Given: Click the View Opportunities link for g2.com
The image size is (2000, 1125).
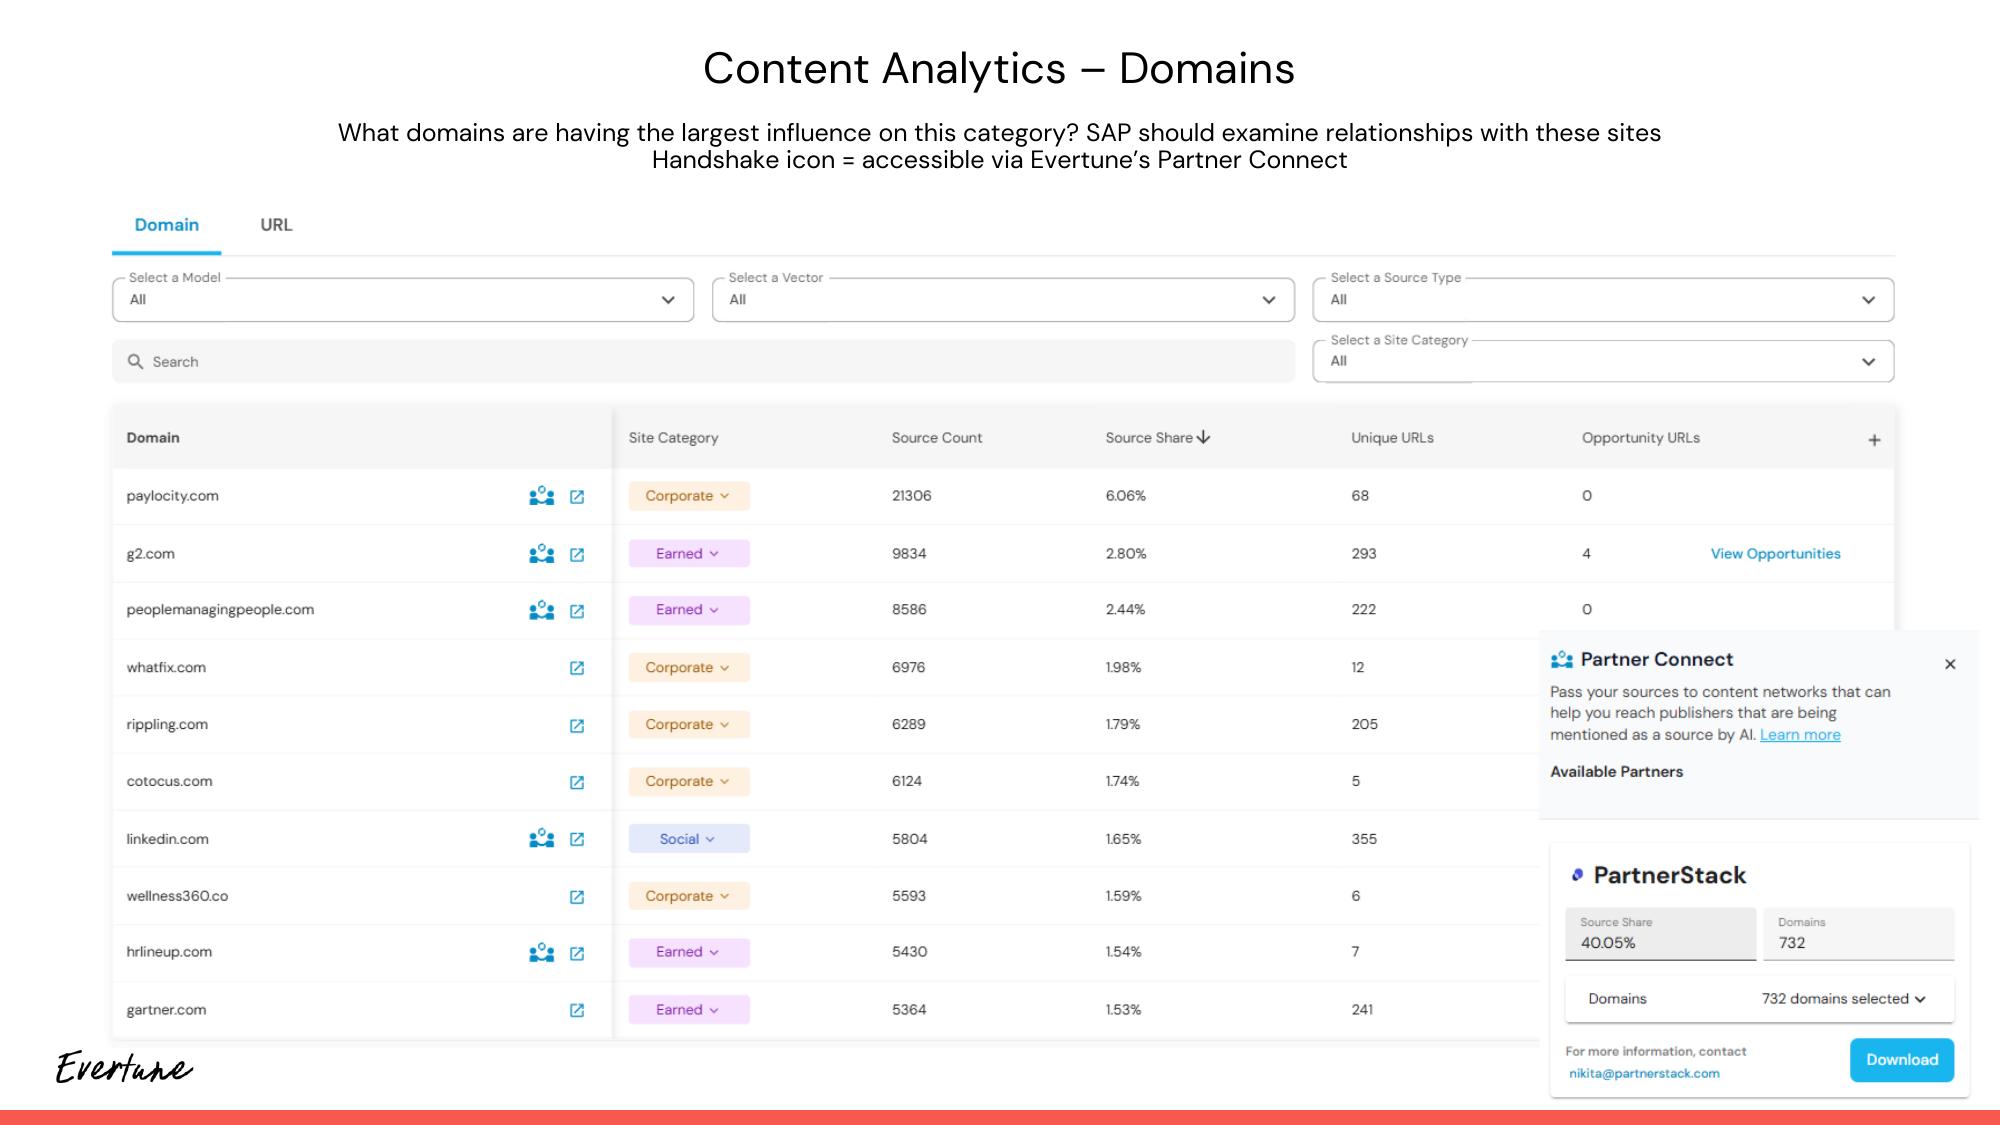Looking at the screenshot, I should (x=1775, y=553).
